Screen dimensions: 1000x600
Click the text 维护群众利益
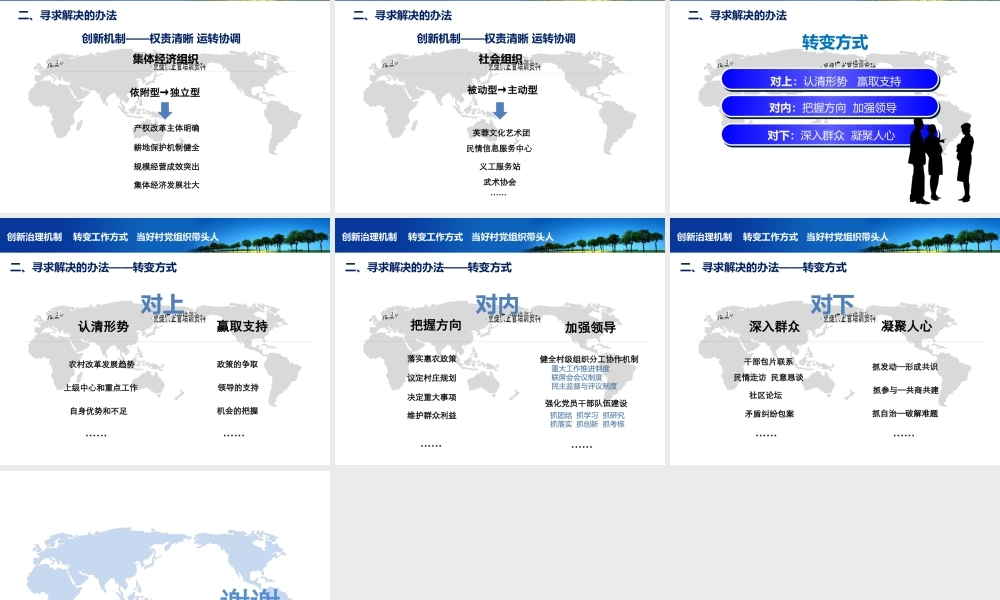pyautogui.click(x=432, y=415)
